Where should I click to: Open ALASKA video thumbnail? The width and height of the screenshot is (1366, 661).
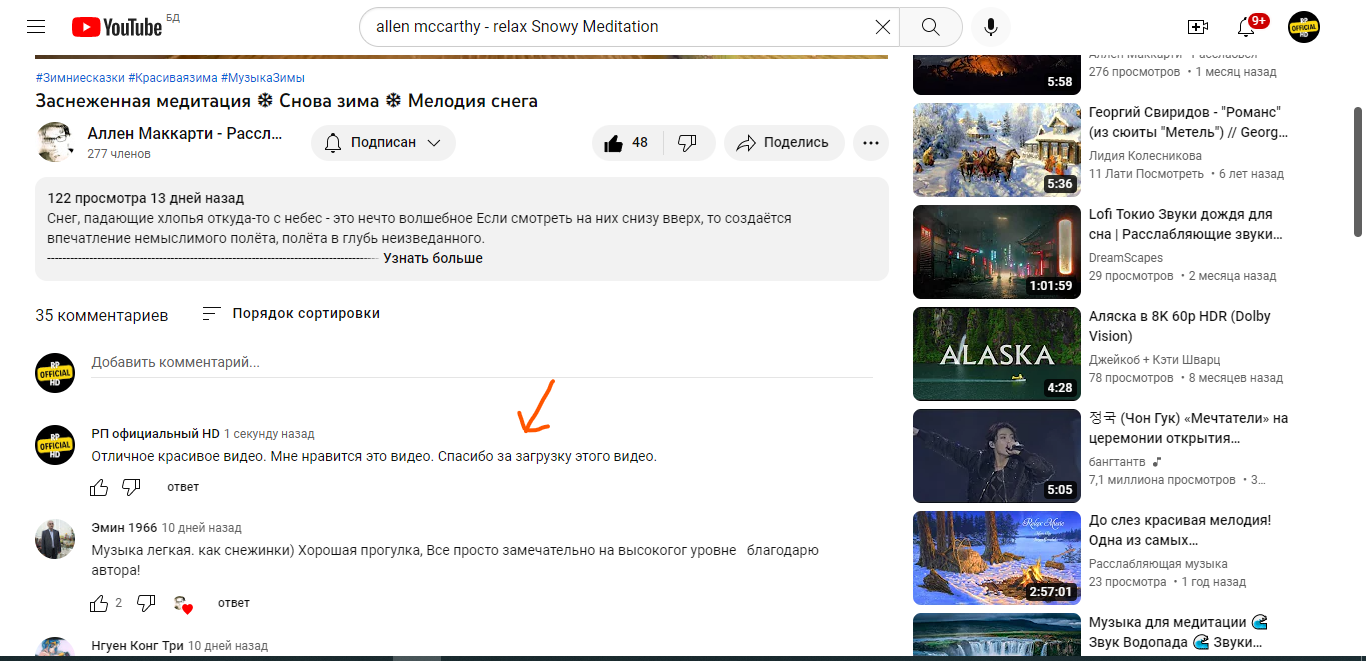(x=997, y=354)
